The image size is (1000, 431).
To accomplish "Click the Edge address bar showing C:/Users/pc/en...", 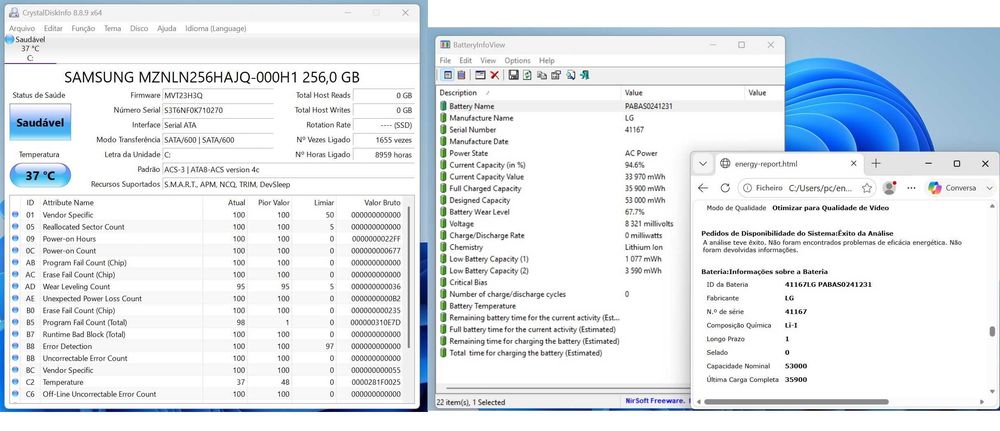I will [820, 188].
